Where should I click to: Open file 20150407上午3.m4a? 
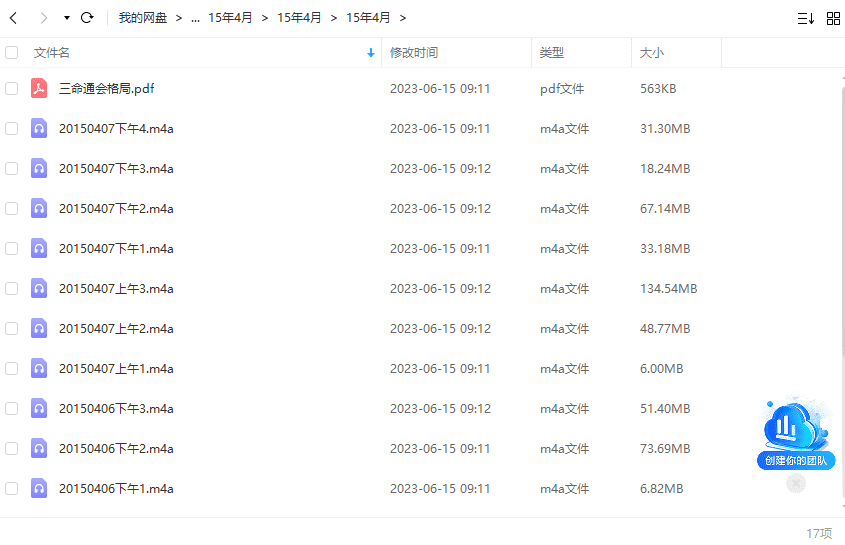tap(116, 288)
